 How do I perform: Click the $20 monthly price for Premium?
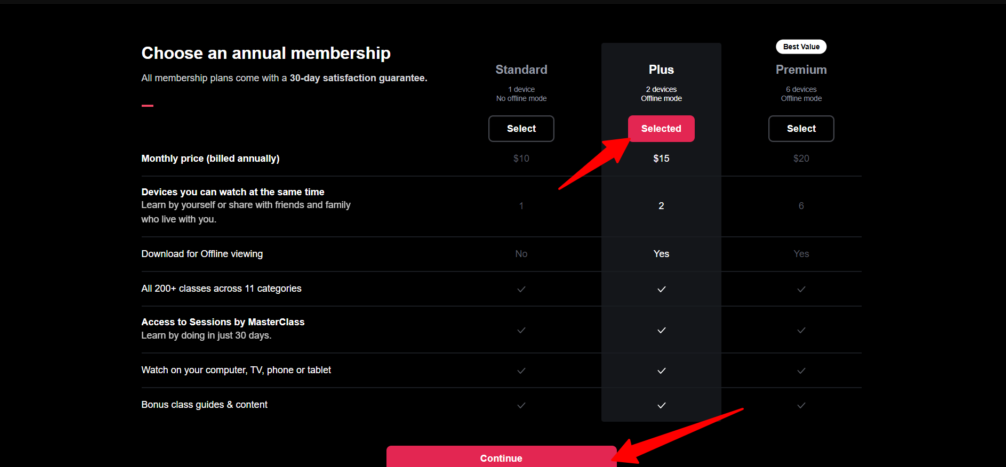[801, 159]
